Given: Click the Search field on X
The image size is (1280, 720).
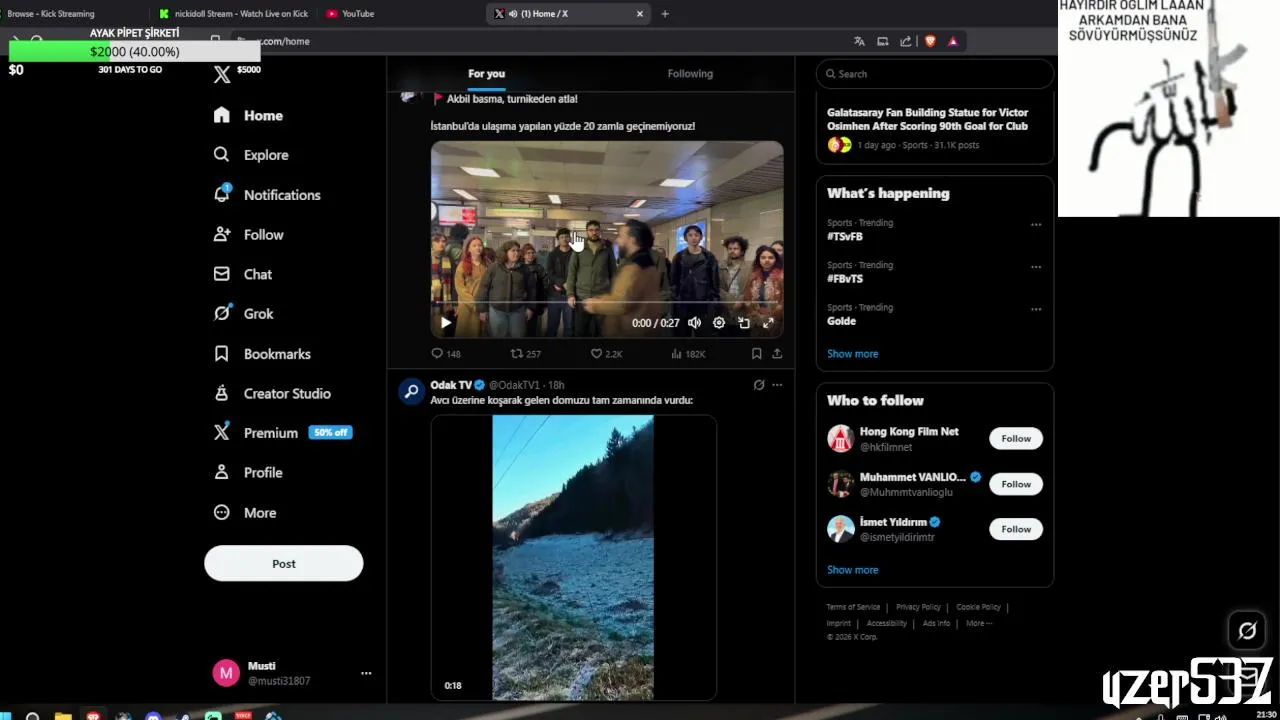Looking at the screenshot, I should (935, 74).
